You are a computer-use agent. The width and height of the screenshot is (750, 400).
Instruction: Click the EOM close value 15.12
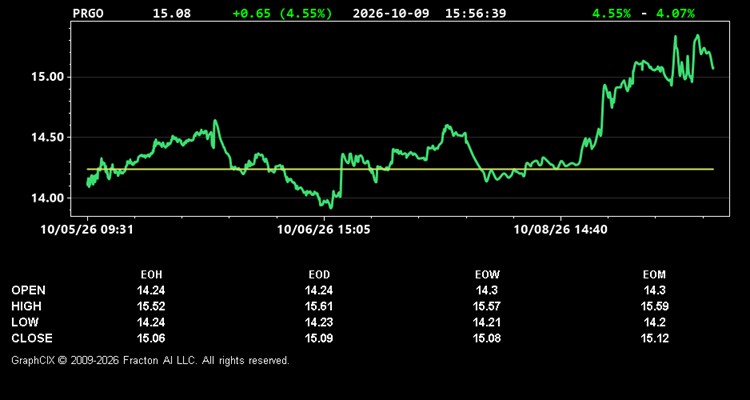(654, 338)
